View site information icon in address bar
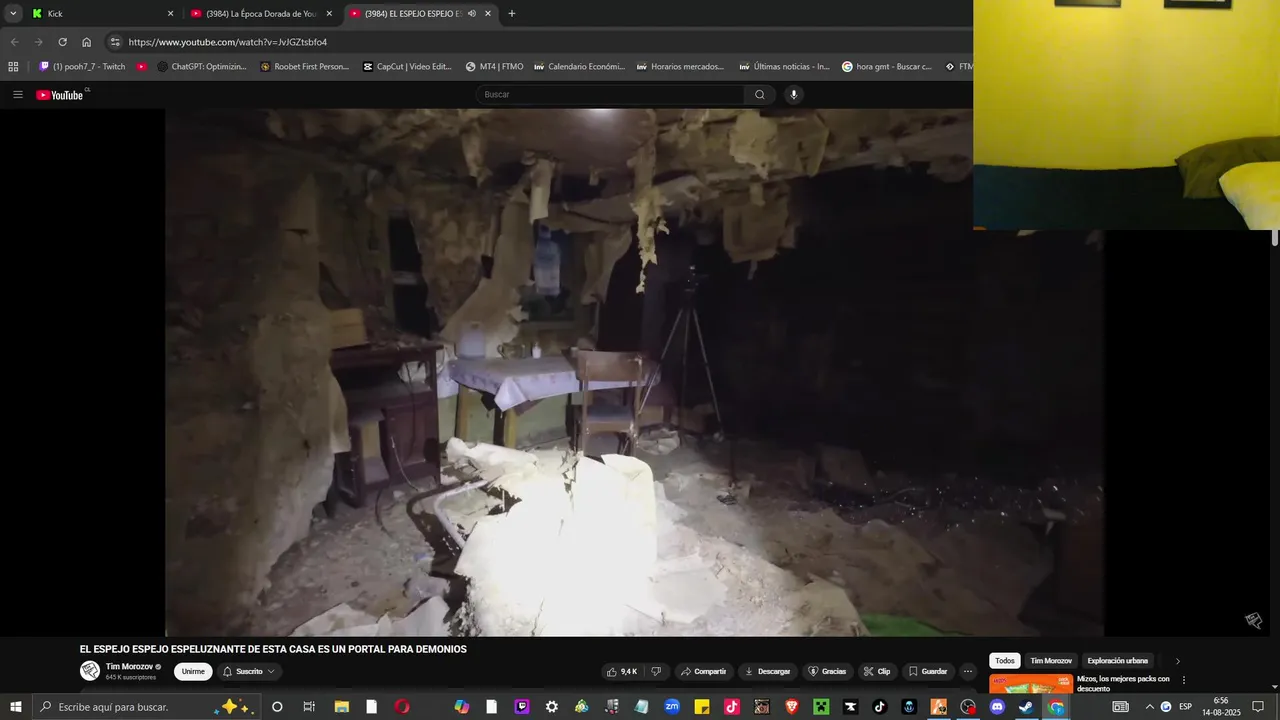The image size is (1280, 720). (x=115, y=42)
